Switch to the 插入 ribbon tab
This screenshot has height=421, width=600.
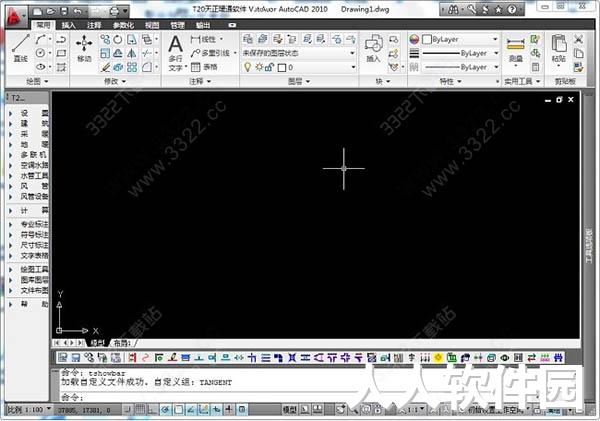pos(68,25)
